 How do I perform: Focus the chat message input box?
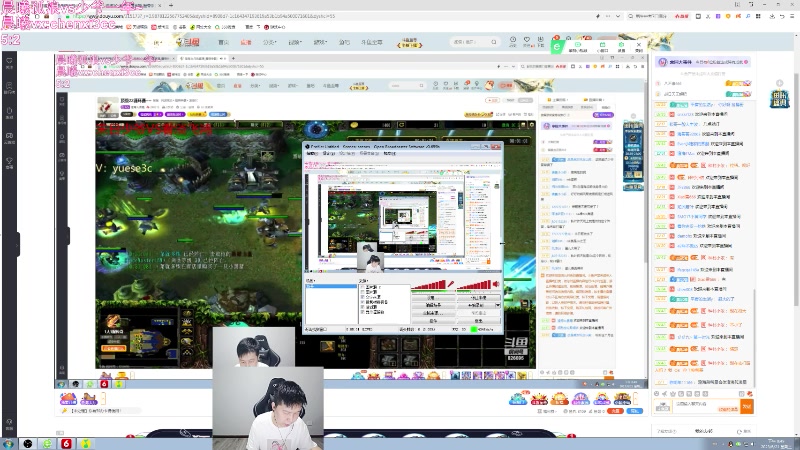[x=707, y=406]
